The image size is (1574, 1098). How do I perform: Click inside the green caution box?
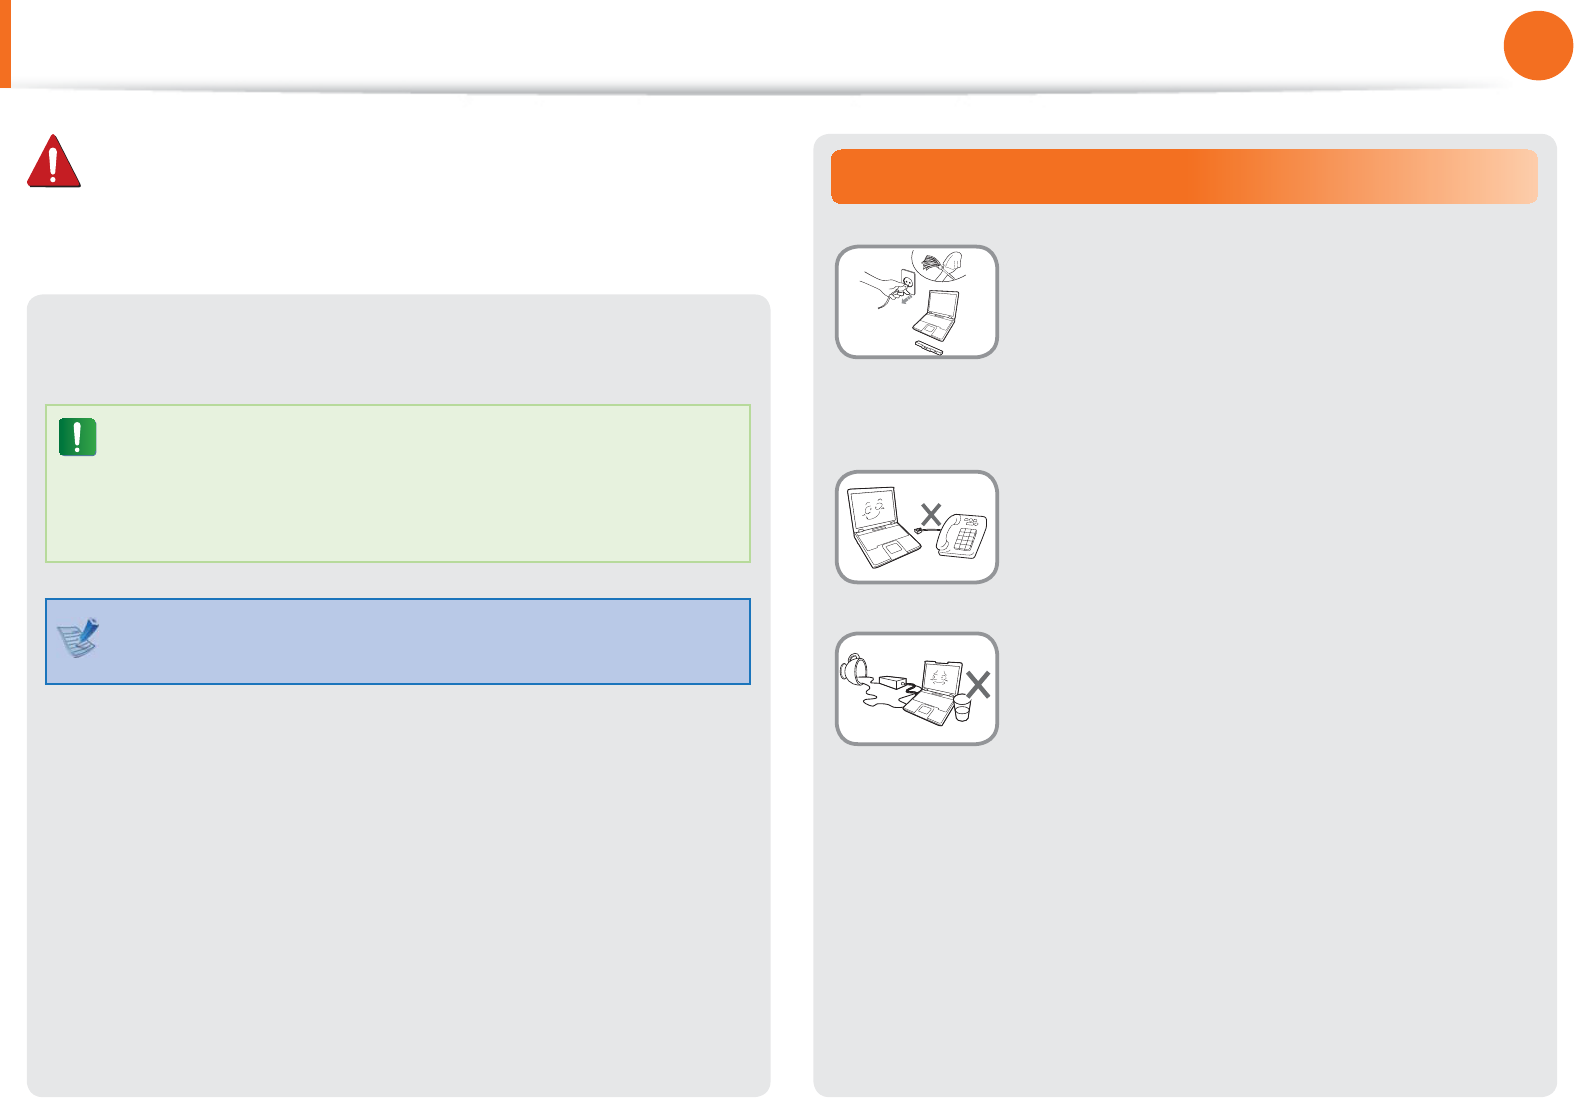398,483
